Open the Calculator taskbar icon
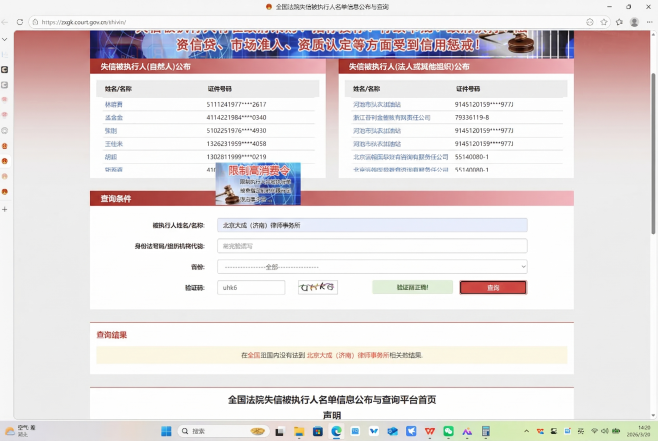Viewport: 658px width, 441px height. click(486, 431)
